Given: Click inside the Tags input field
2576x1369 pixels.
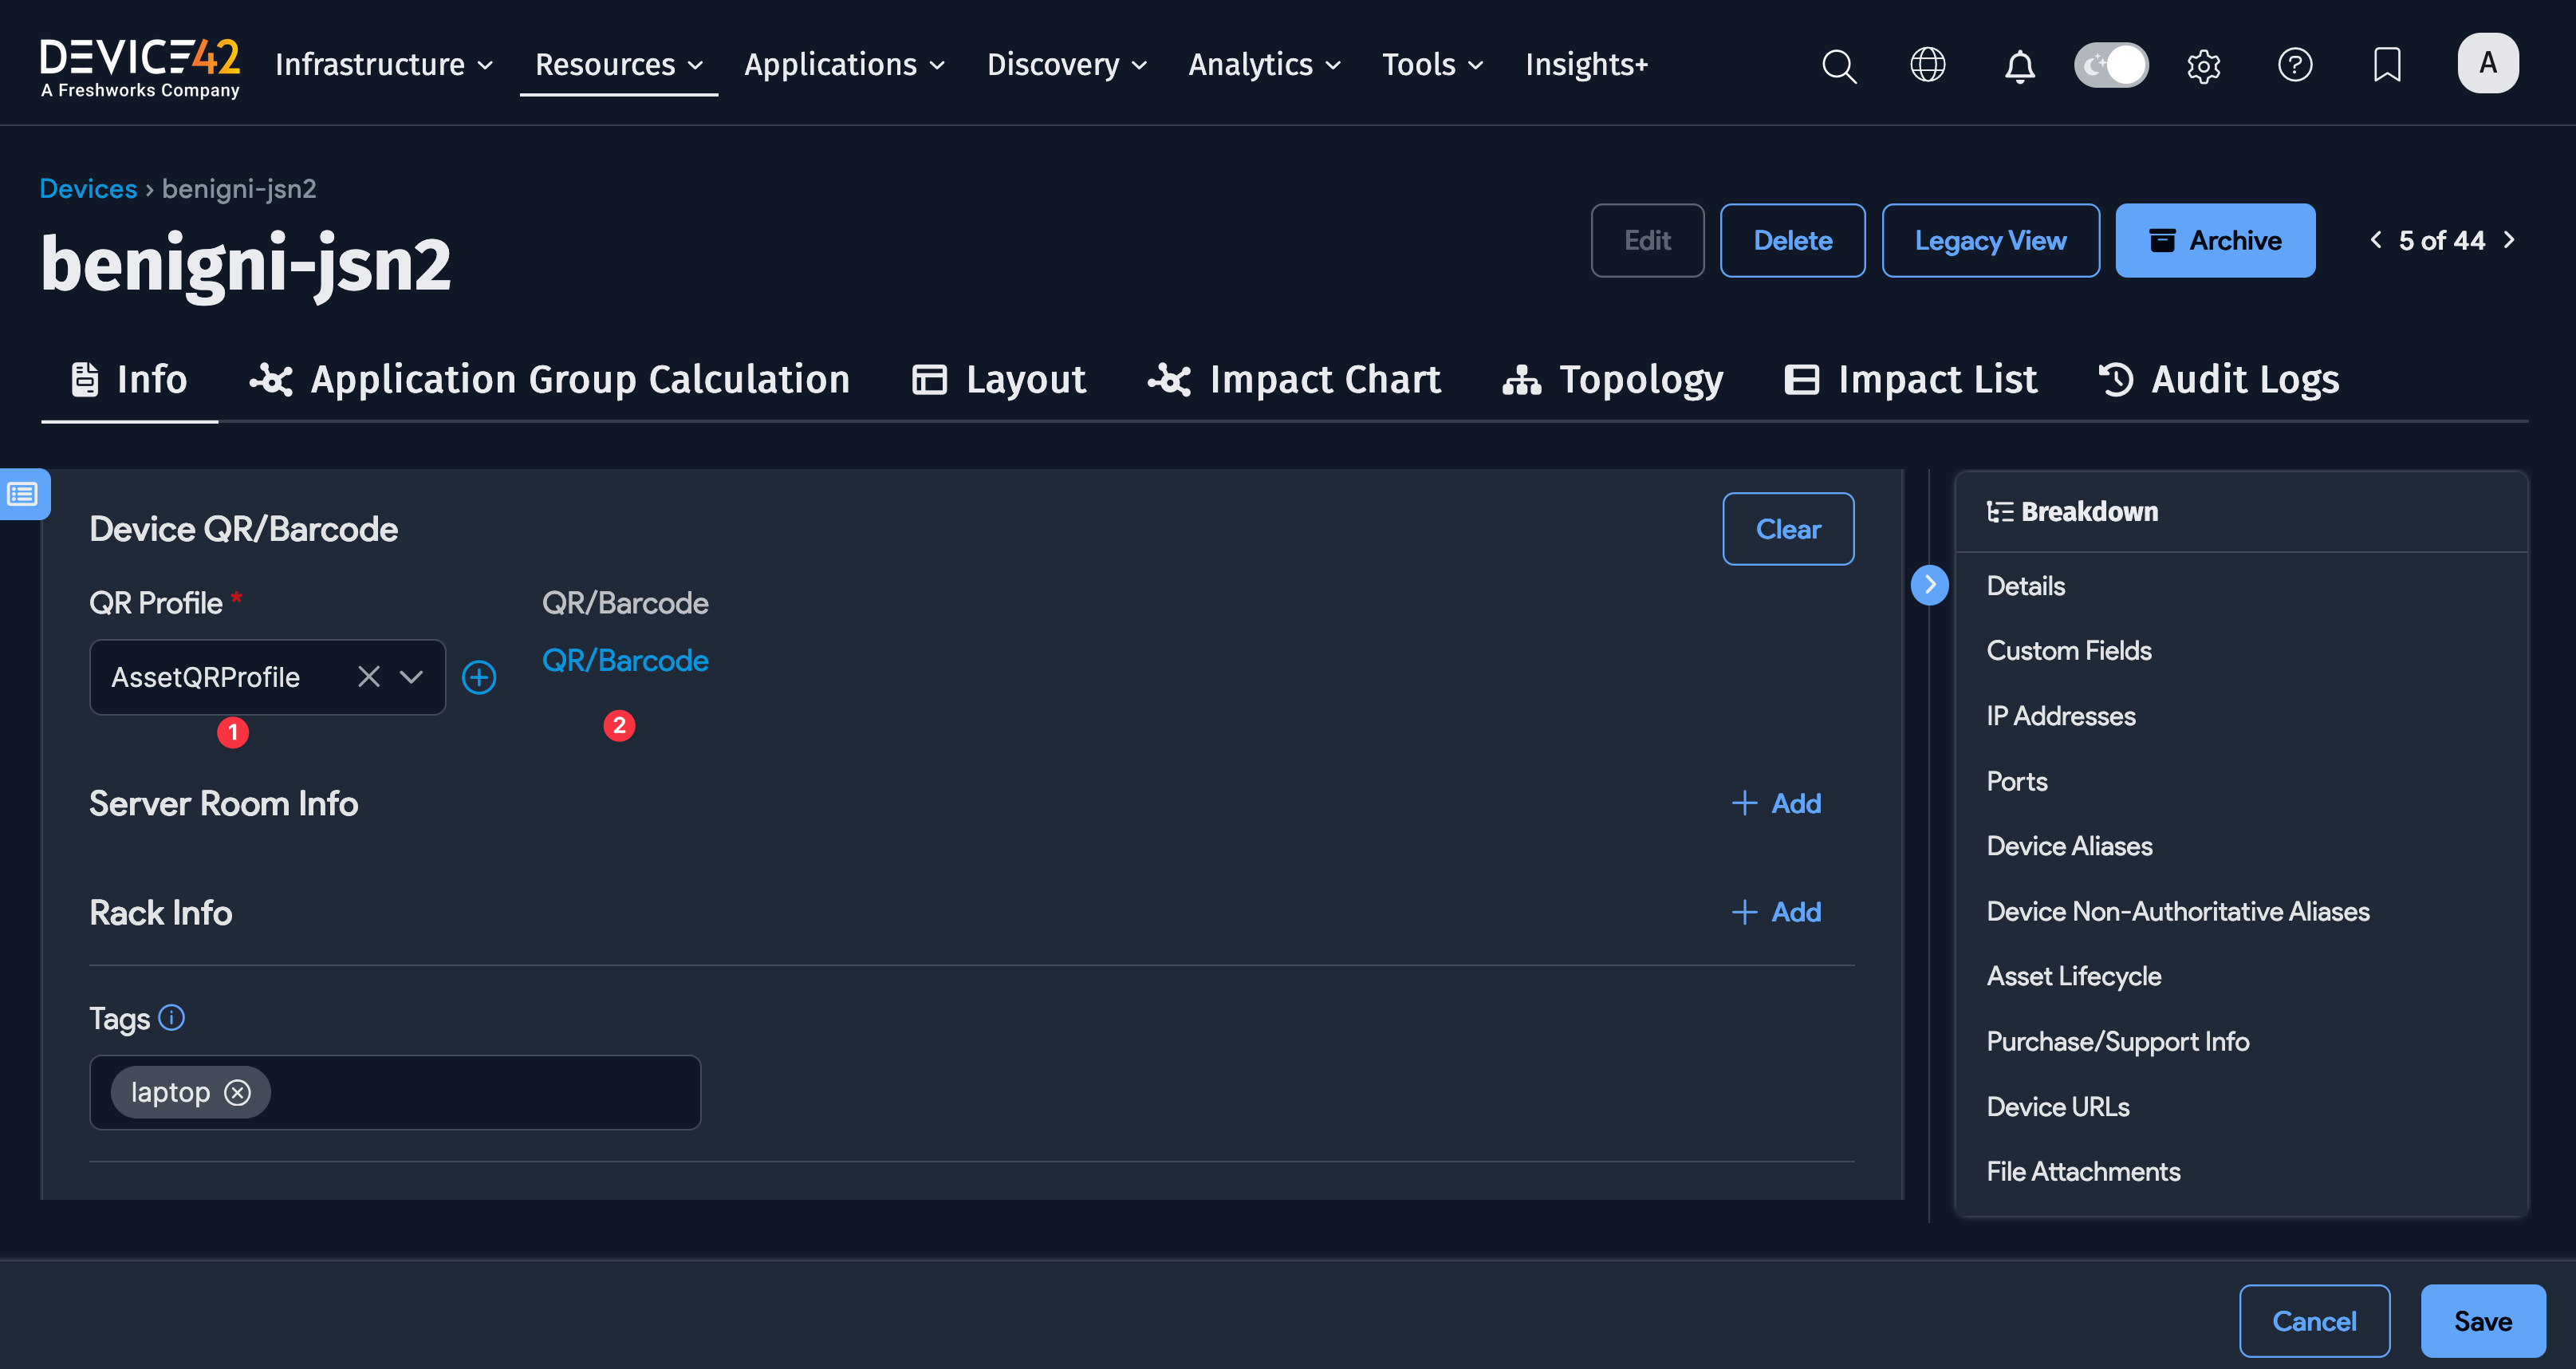Looking at the screenshot, I should coord(480,1092).
